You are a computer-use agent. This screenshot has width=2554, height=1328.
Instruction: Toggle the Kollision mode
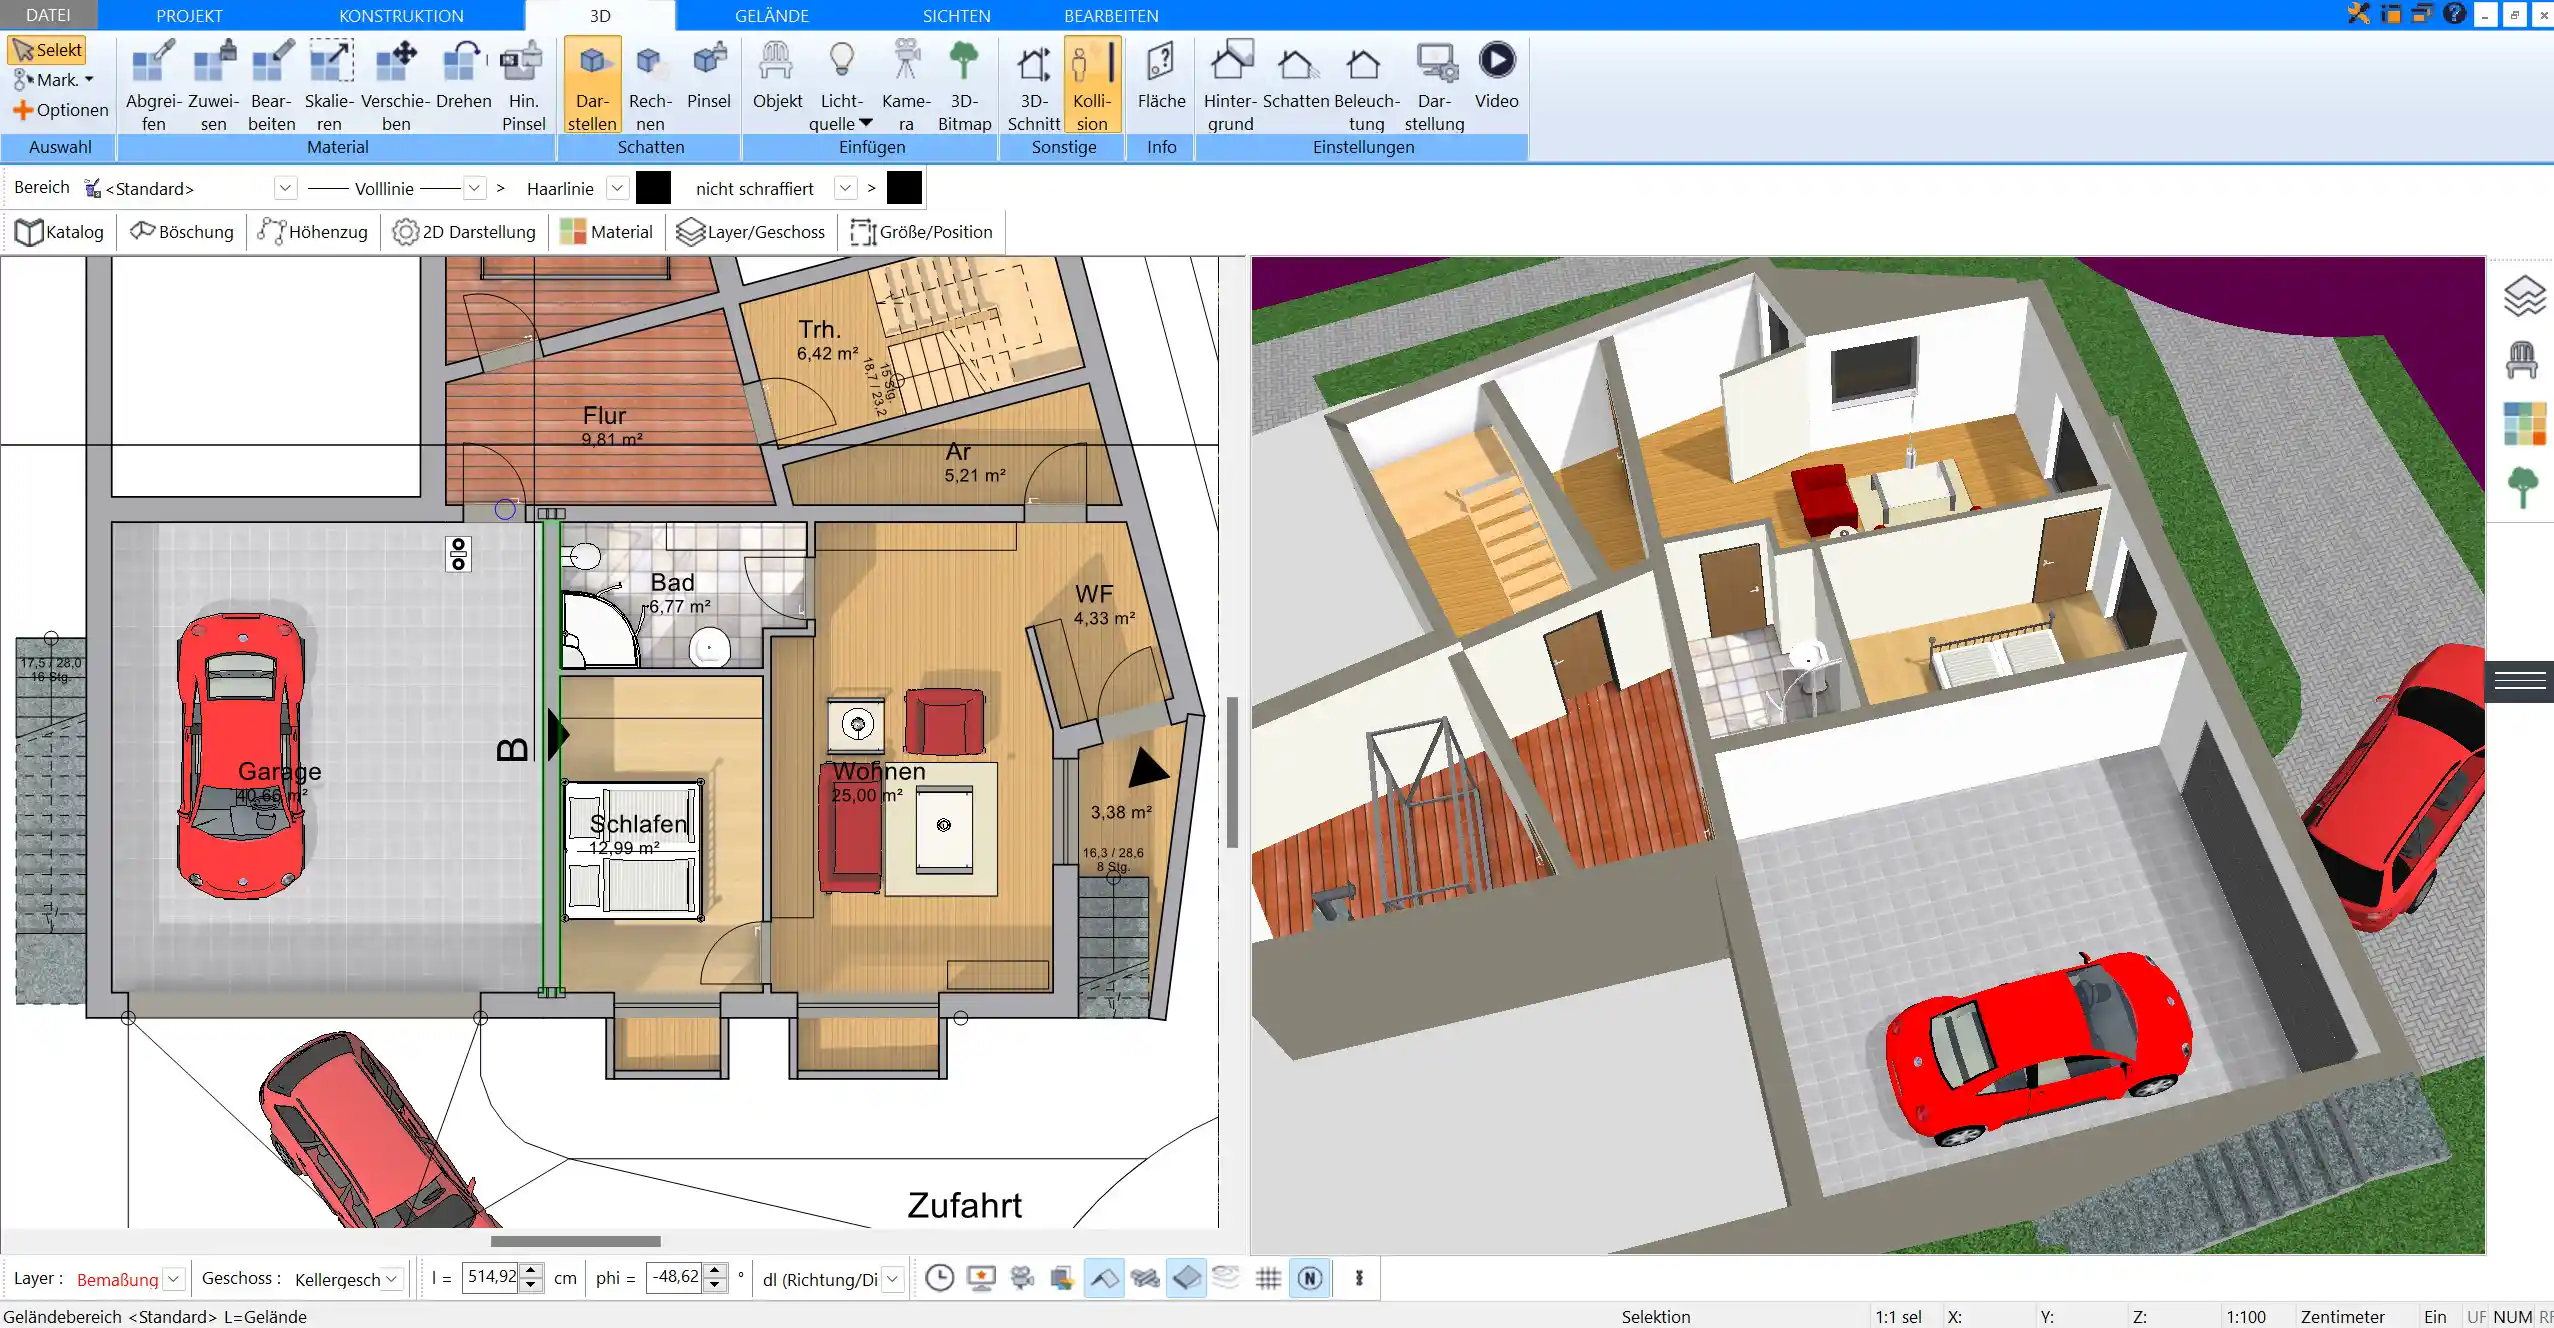1092,85
